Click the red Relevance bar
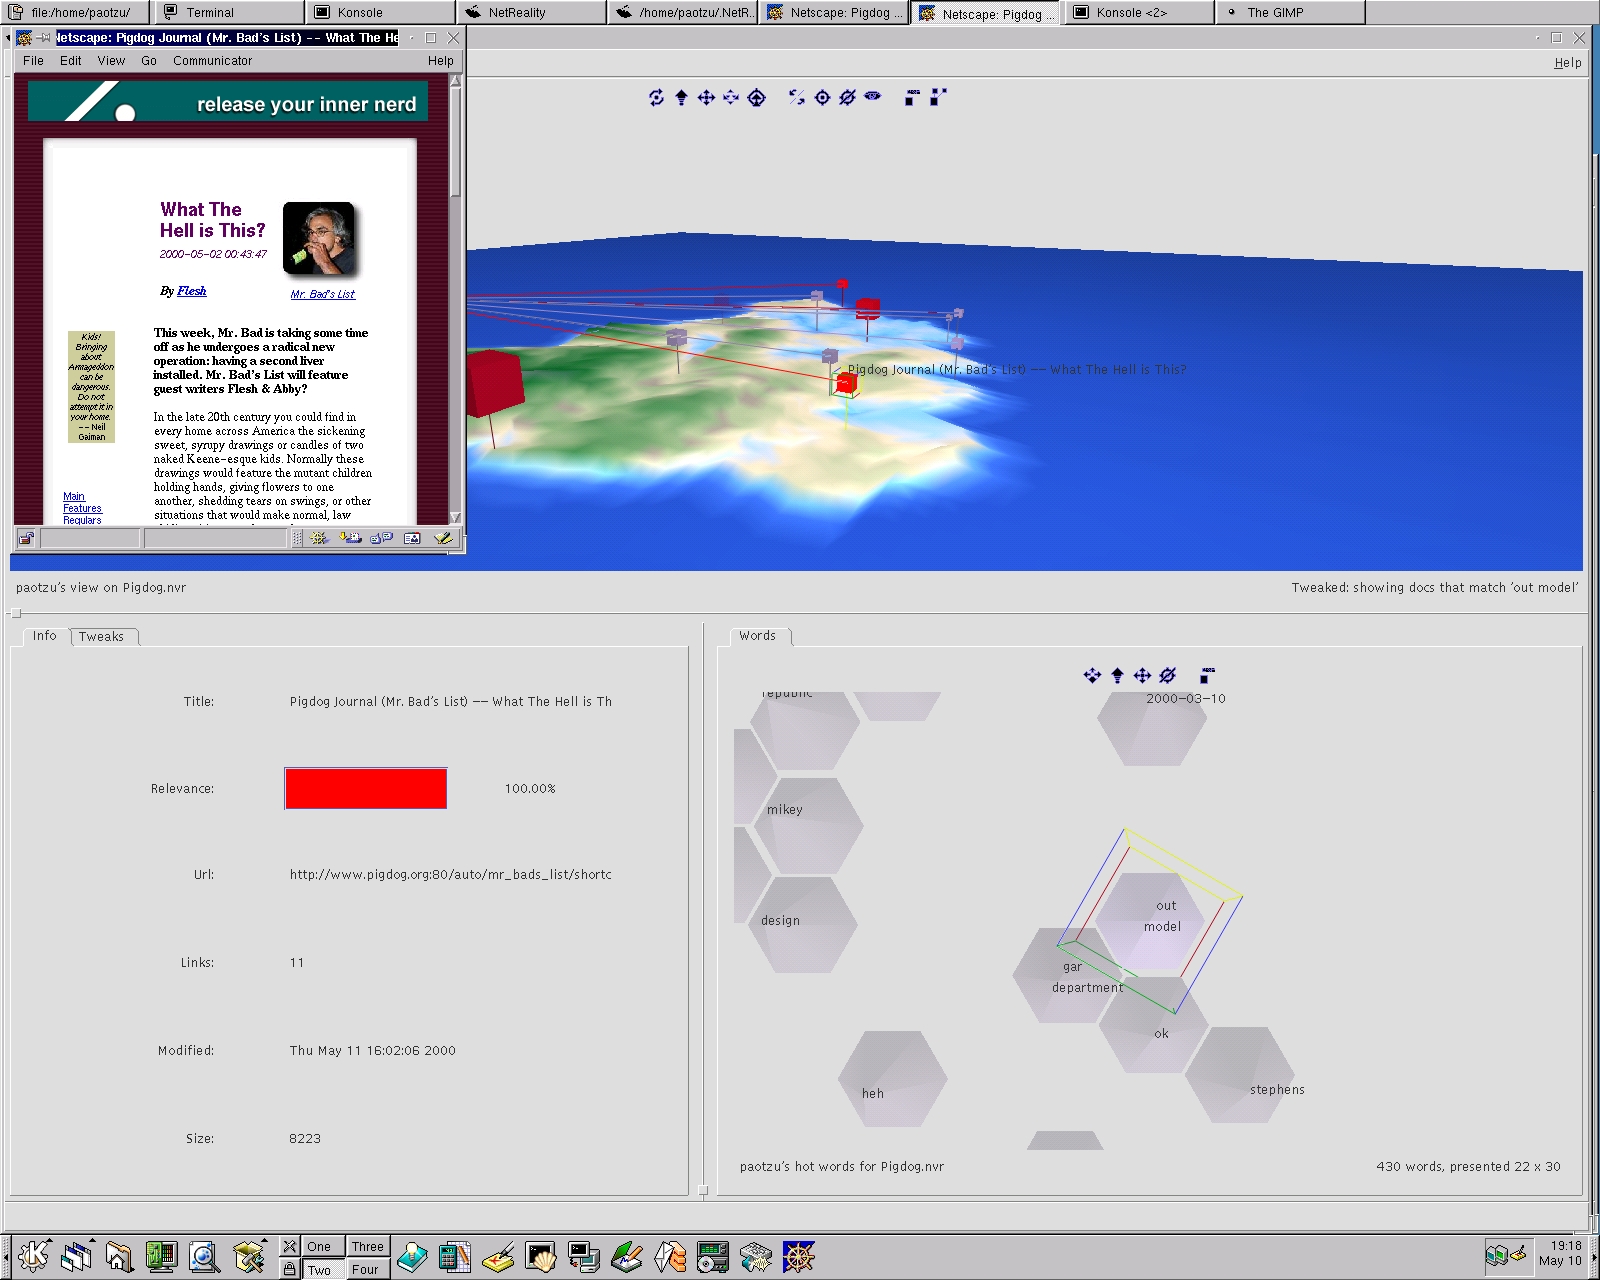This screenshot has height=1280, width=1600. 366,789
